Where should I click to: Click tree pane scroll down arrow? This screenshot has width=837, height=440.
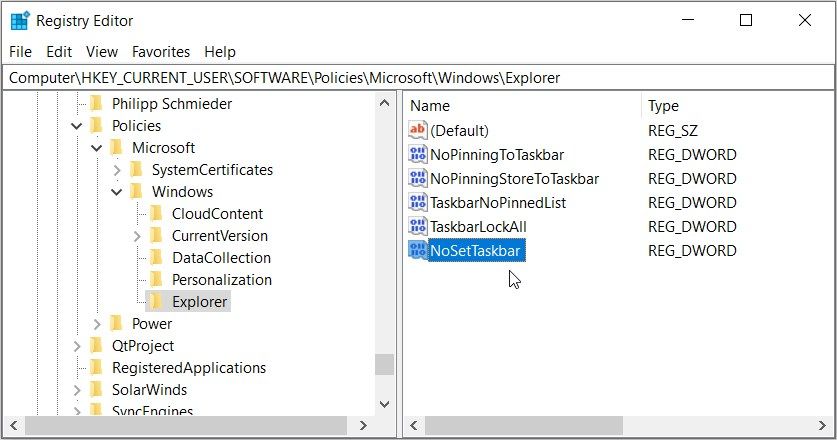(384, 404)
